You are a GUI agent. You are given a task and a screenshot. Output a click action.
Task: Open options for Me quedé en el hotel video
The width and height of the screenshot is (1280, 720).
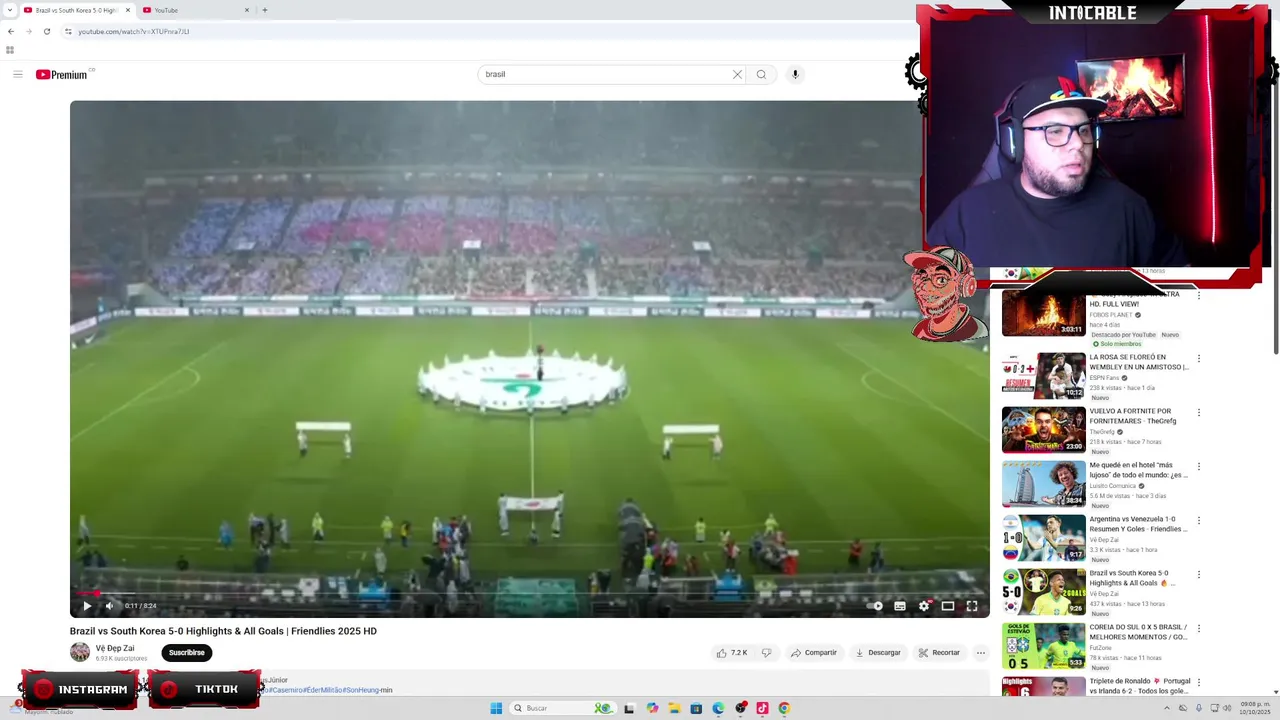pos(1199,466)
